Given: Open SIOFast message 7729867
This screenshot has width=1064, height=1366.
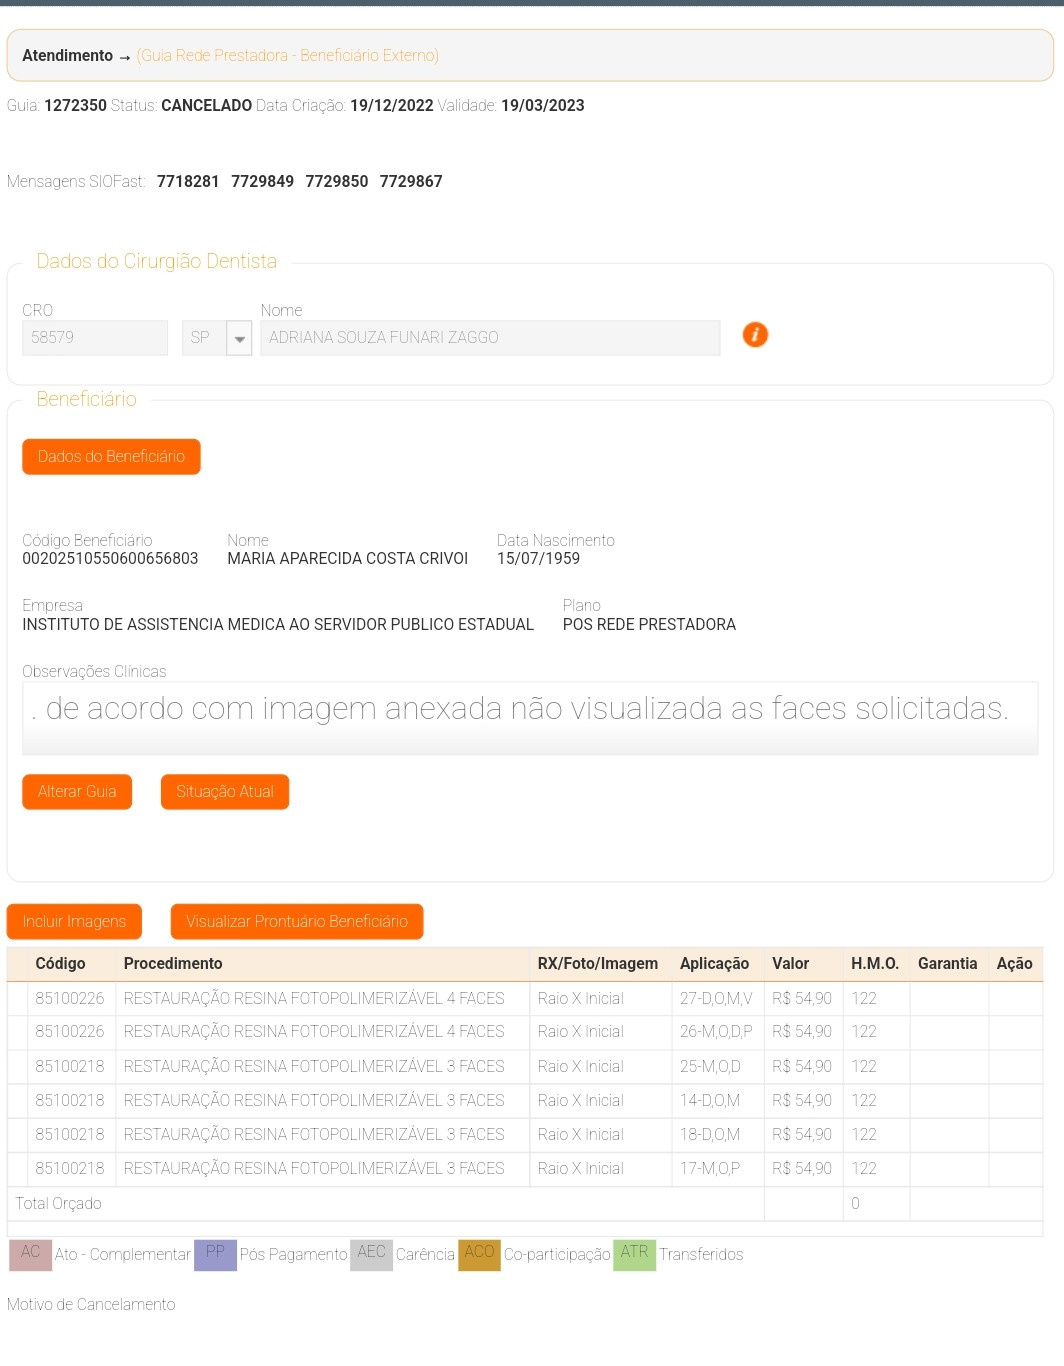Looking at the screenshot, I should (410, 182).
